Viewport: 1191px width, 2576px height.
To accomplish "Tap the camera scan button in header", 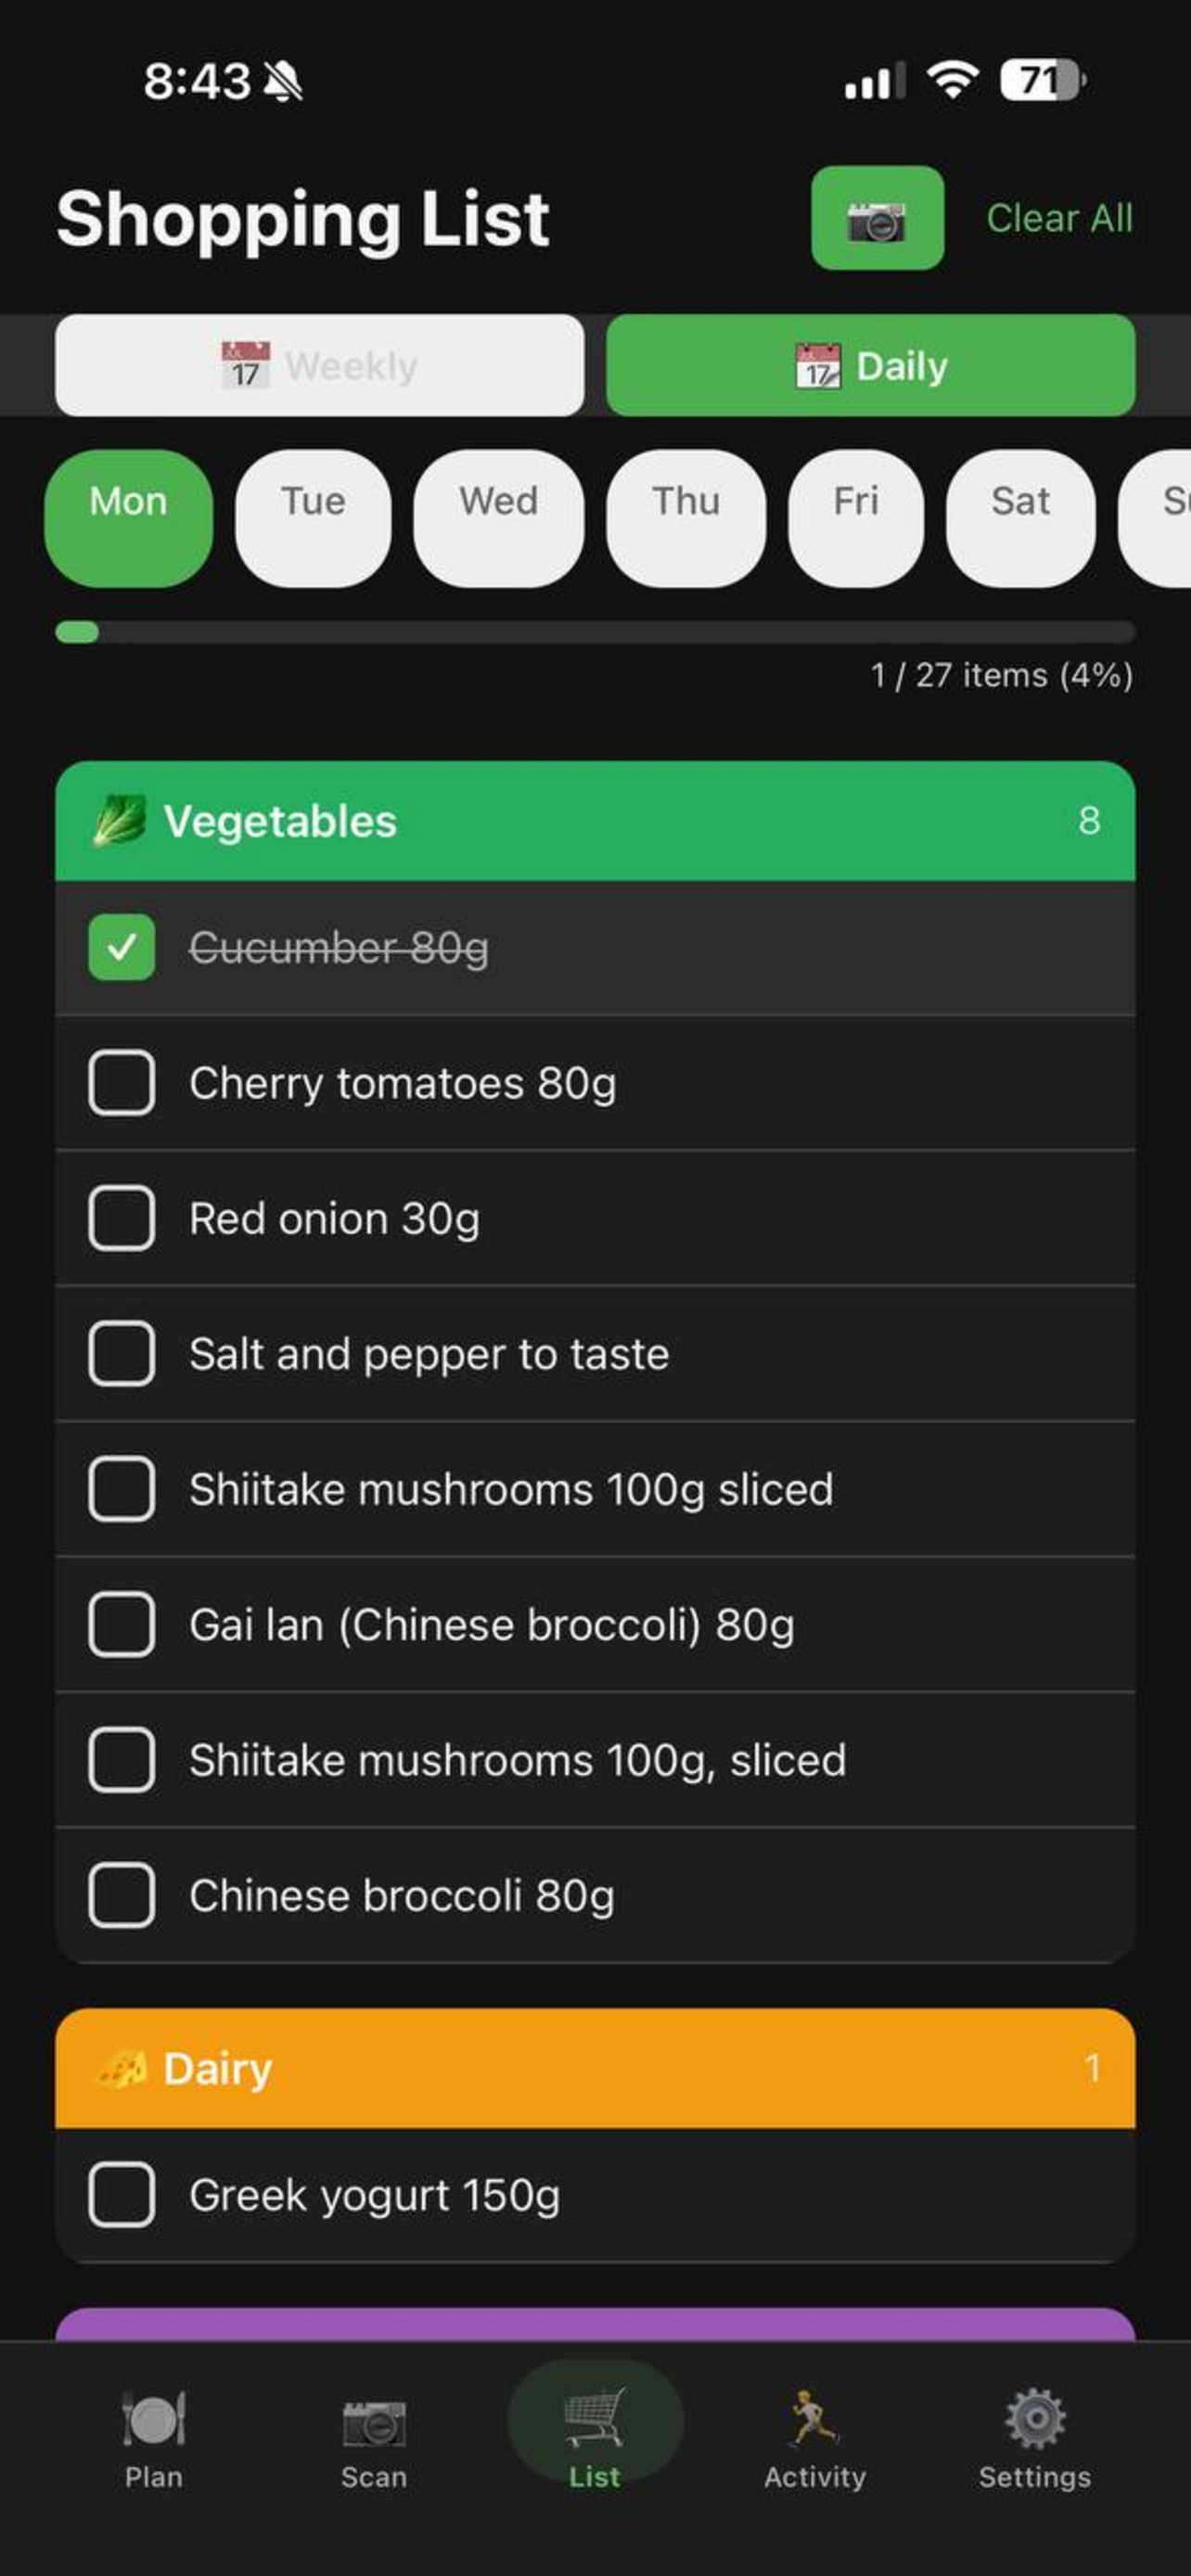I will pos(876,218).
